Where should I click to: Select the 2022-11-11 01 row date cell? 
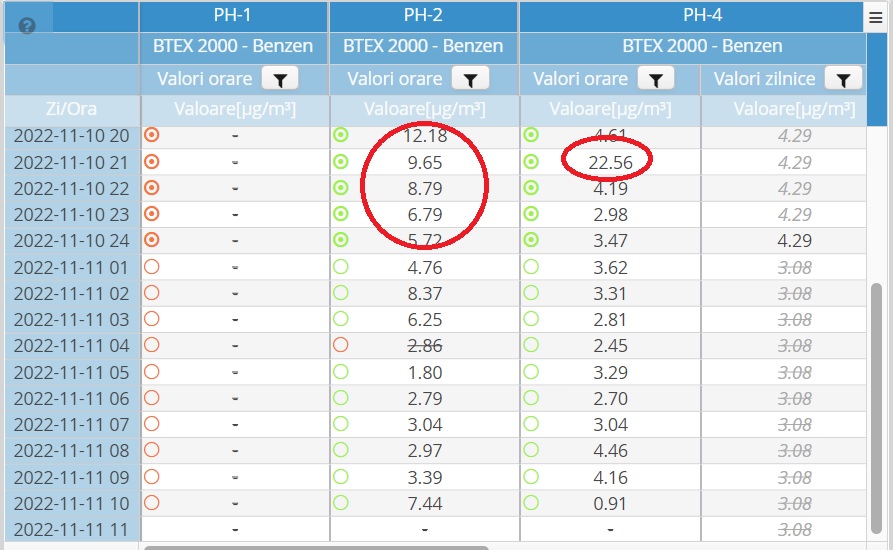click(71, 267)
